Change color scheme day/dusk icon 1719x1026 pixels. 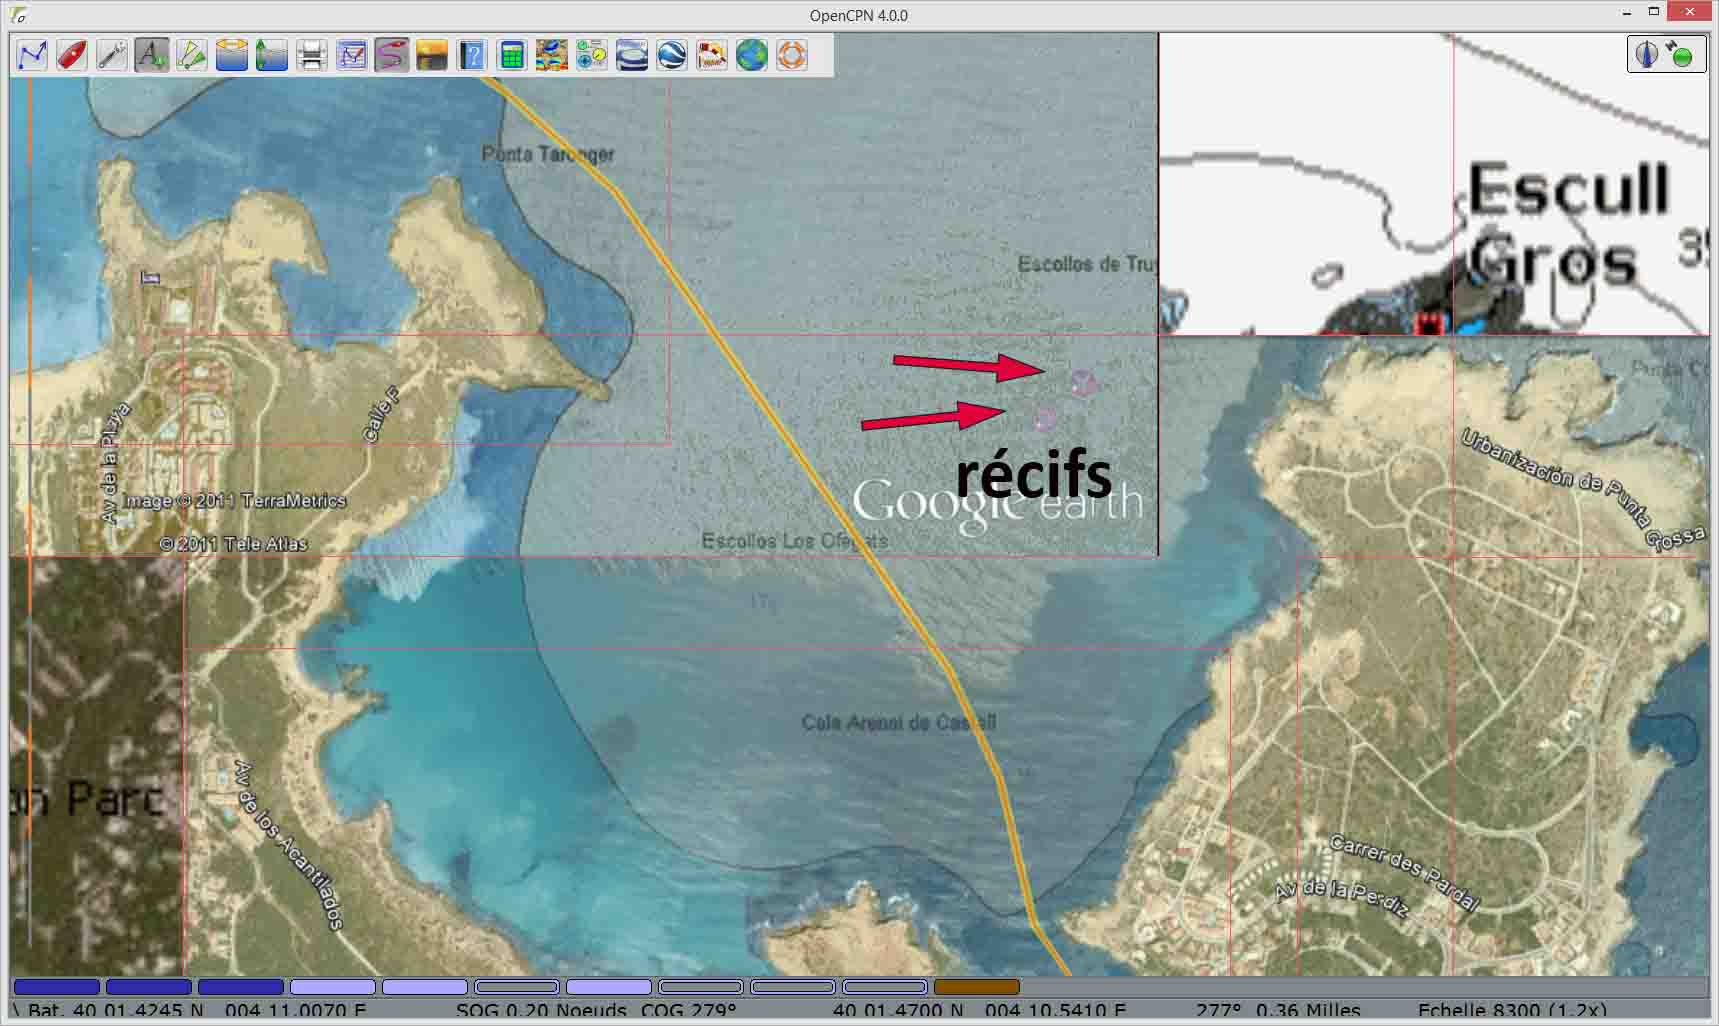tap(432, 55)
